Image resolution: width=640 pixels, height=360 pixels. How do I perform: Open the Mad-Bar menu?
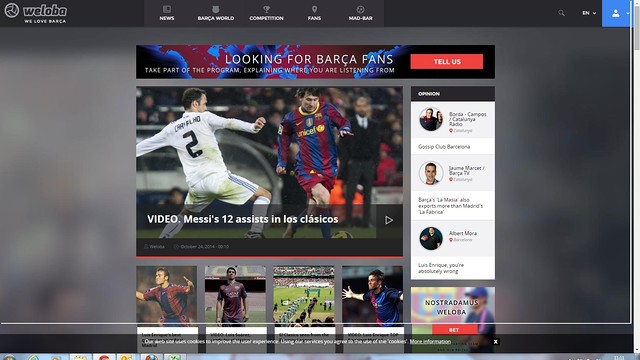point(360,13)
